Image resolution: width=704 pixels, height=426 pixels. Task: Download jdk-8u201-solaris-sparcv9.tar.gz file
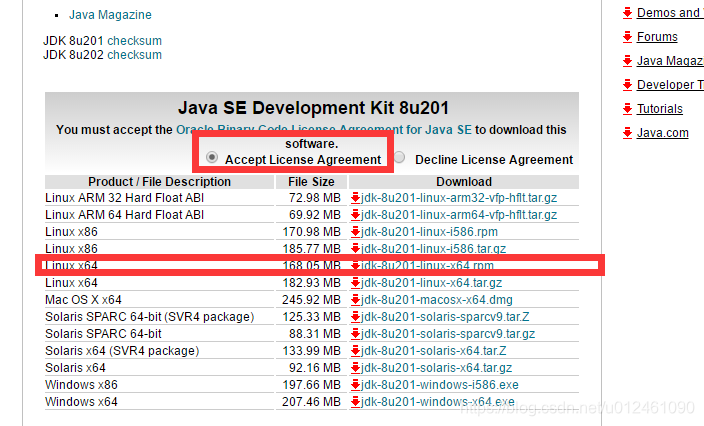click(448, 334)
